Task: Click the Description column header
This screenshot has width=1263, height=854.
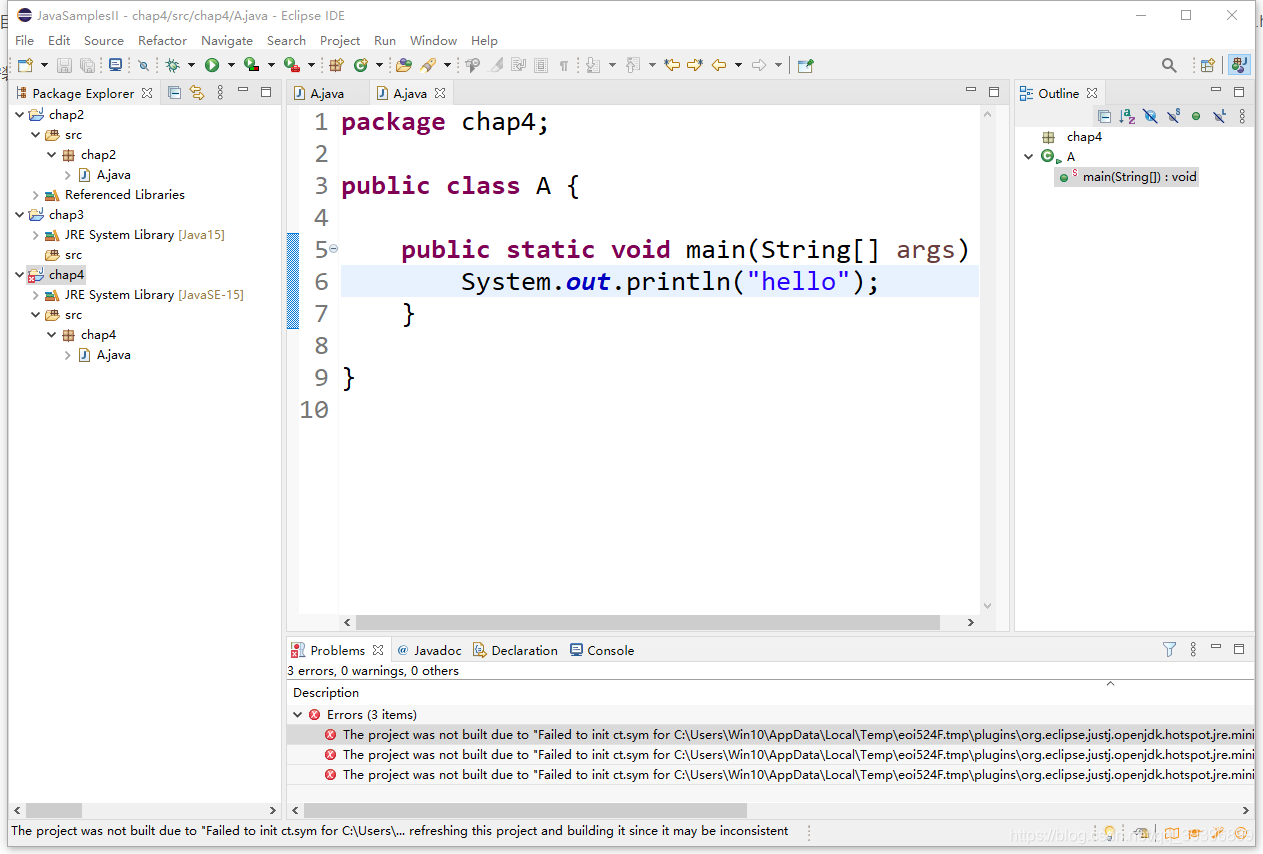Action: point(326,693)
